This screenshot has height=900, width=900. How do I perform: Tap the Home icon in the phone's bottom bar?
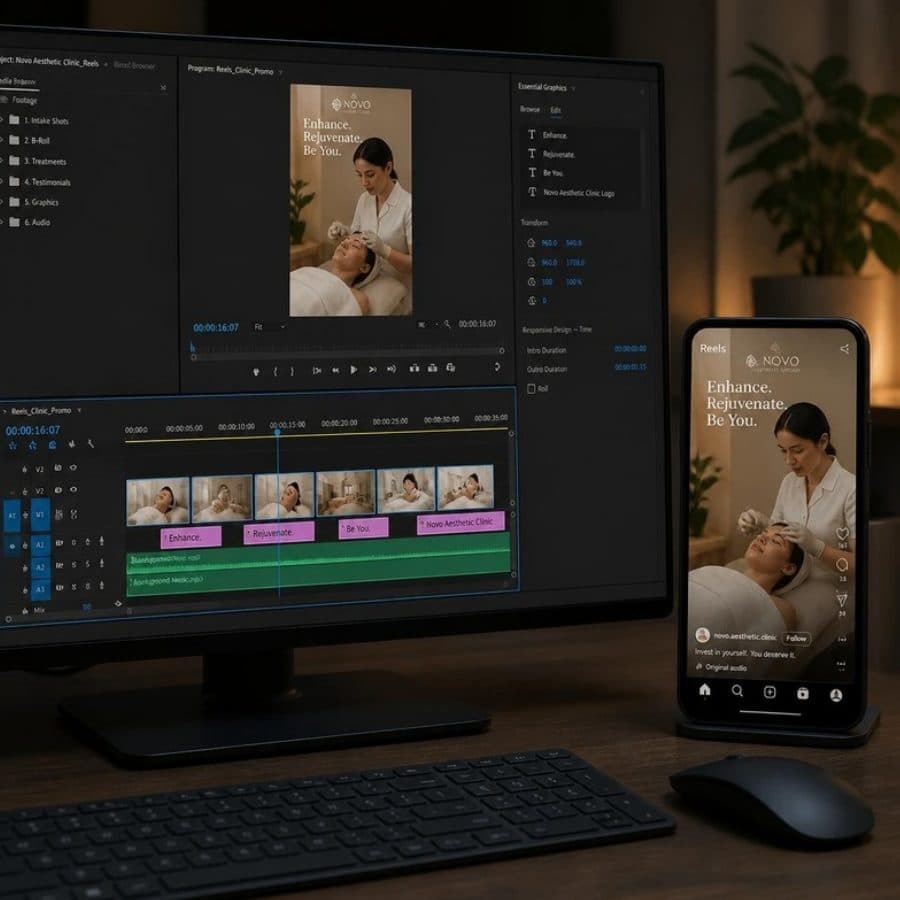click(705, 690)
